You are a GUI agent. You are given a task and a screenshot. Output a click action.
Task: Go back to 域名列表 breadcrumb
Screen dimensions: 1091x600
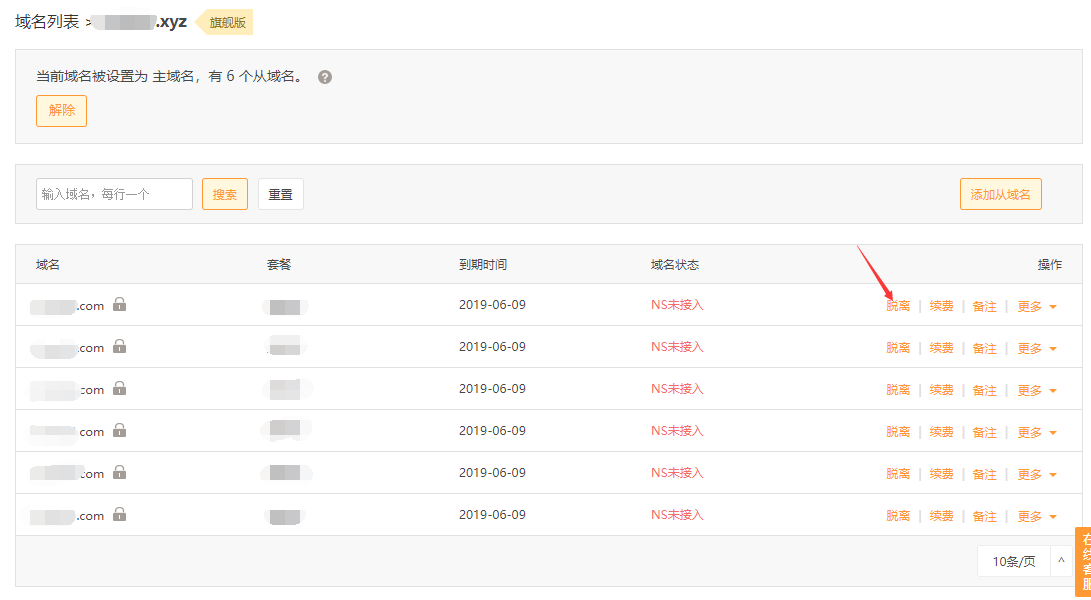(x=47, y=22)
